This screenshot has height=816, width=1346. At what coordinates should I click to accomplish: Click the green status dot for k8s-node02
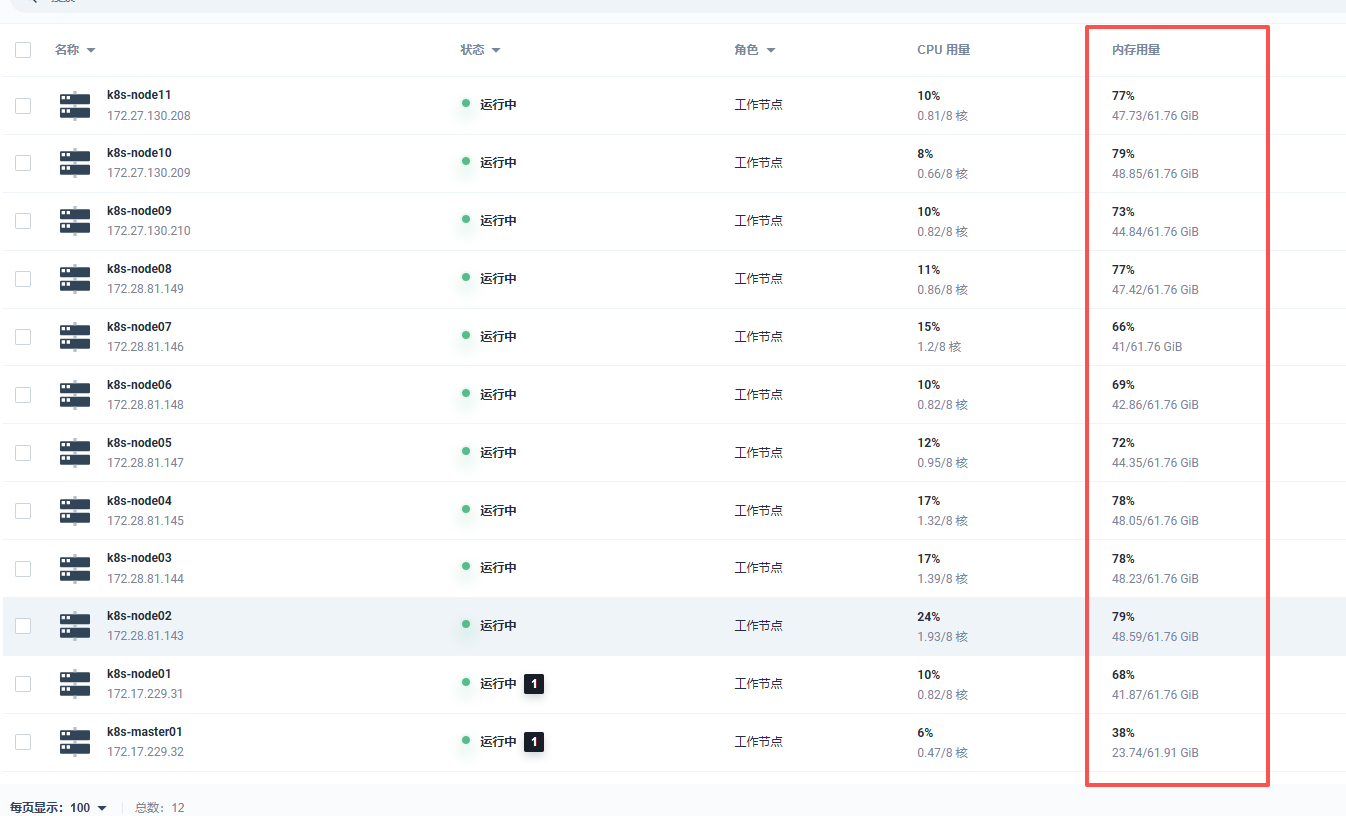click(x=466, y=625)
